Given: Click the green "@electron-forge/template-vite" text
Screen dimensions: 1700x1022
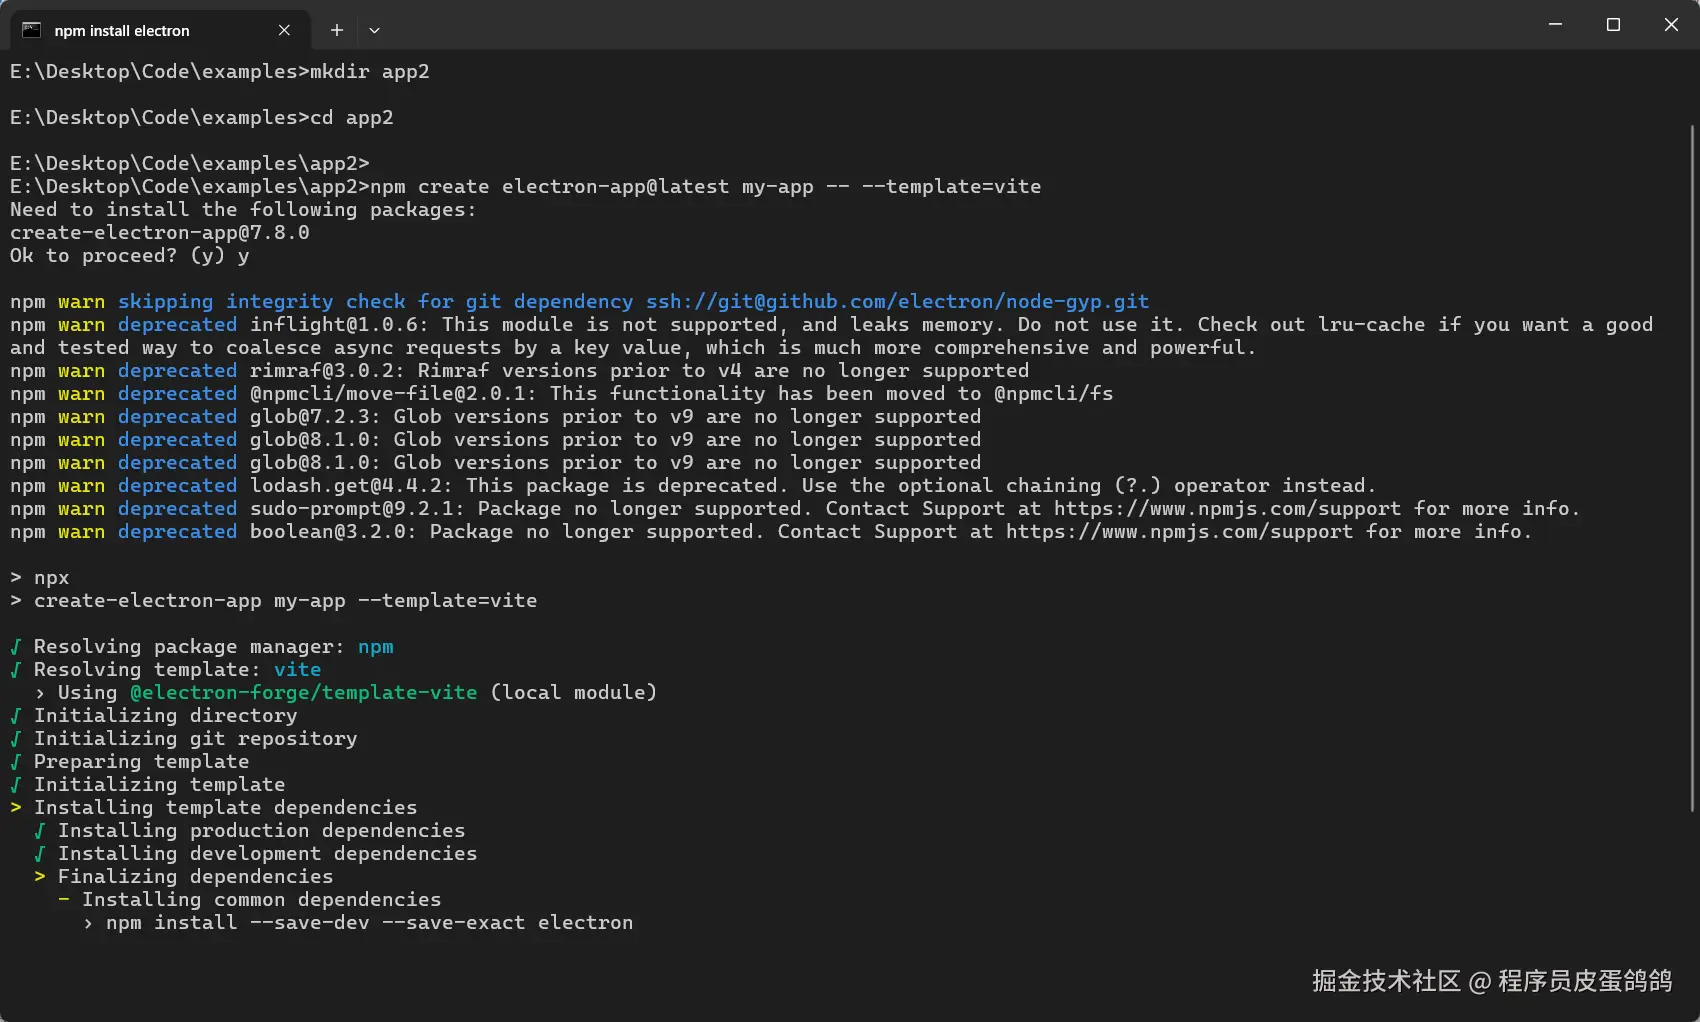Looking at the screenshot, I should pyautogui.click(x=303, y=693).
